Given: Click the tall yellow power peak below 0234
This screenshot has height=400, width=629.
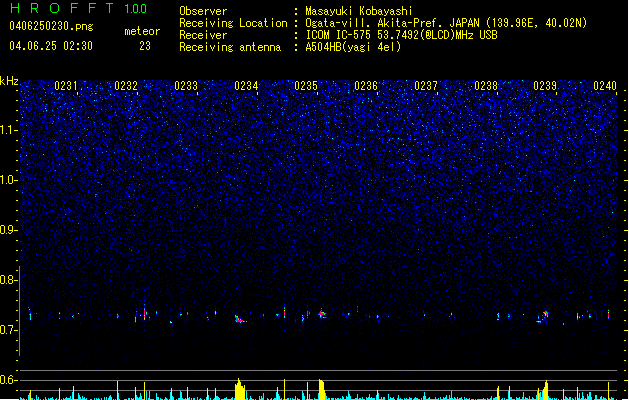Looking at the screenshot, I should tap(239, 389).
